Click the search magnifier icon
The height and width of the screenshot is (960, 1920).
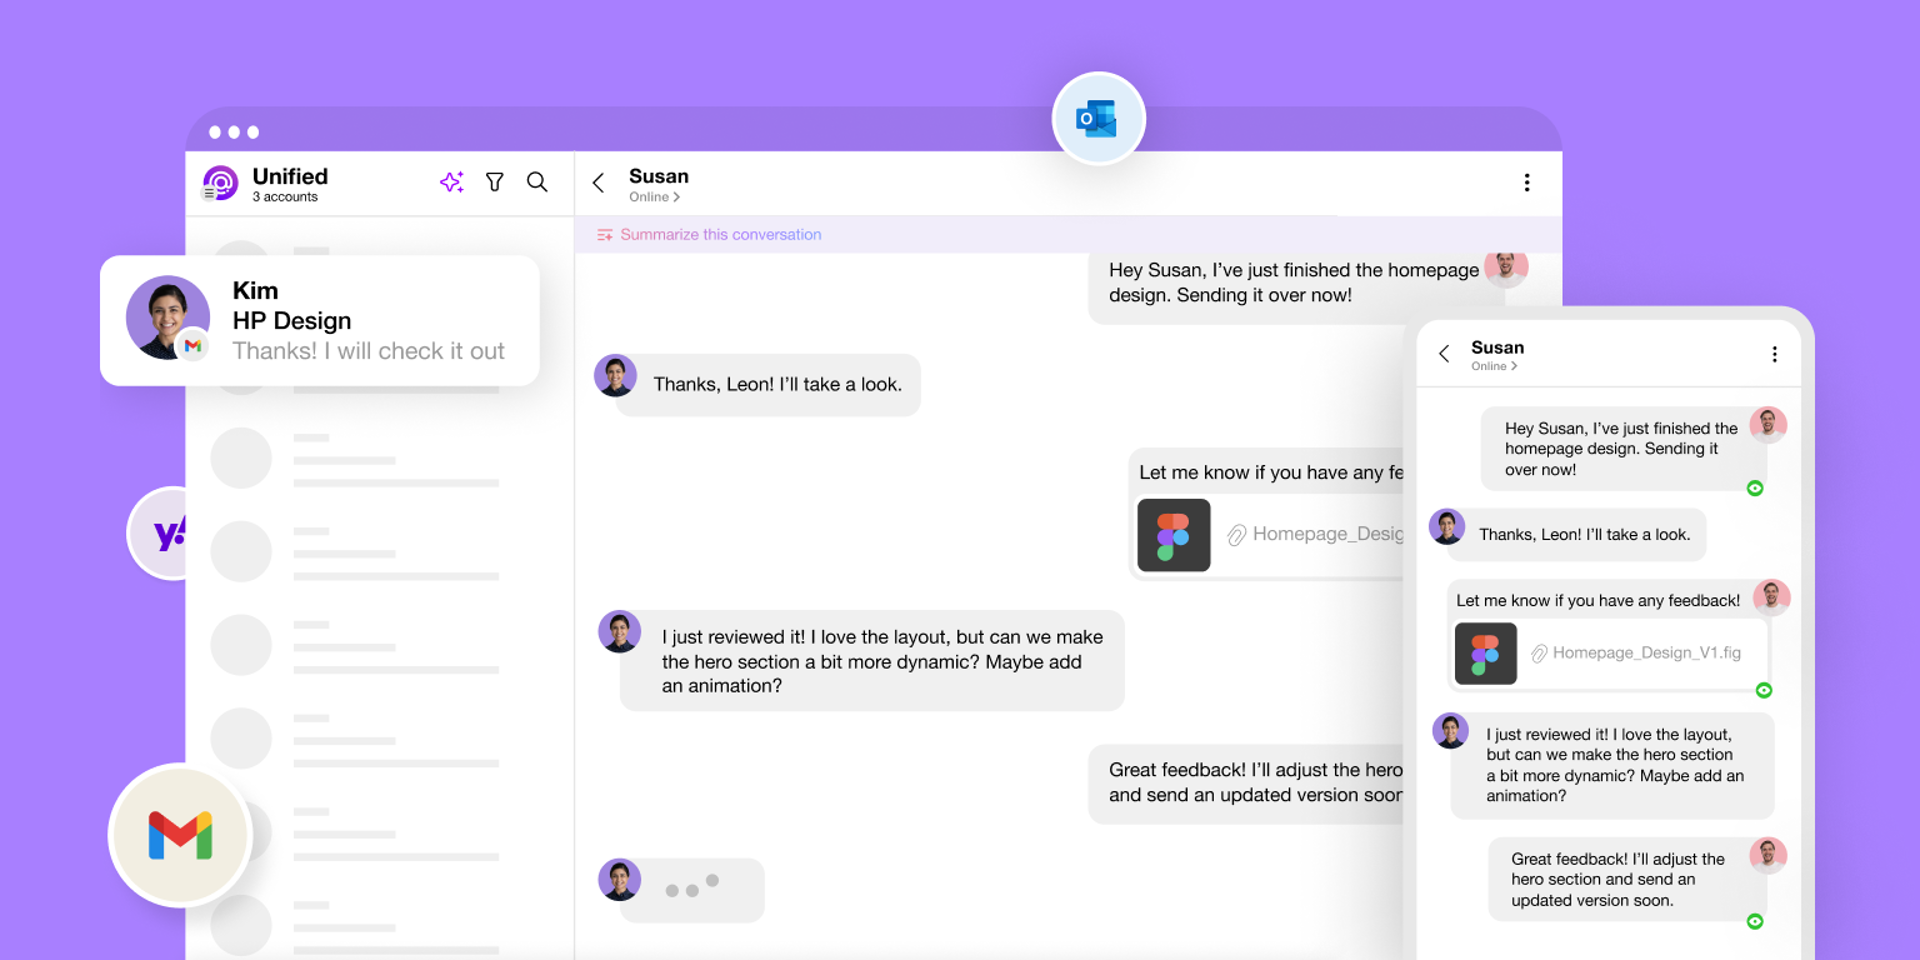(537, 182)
